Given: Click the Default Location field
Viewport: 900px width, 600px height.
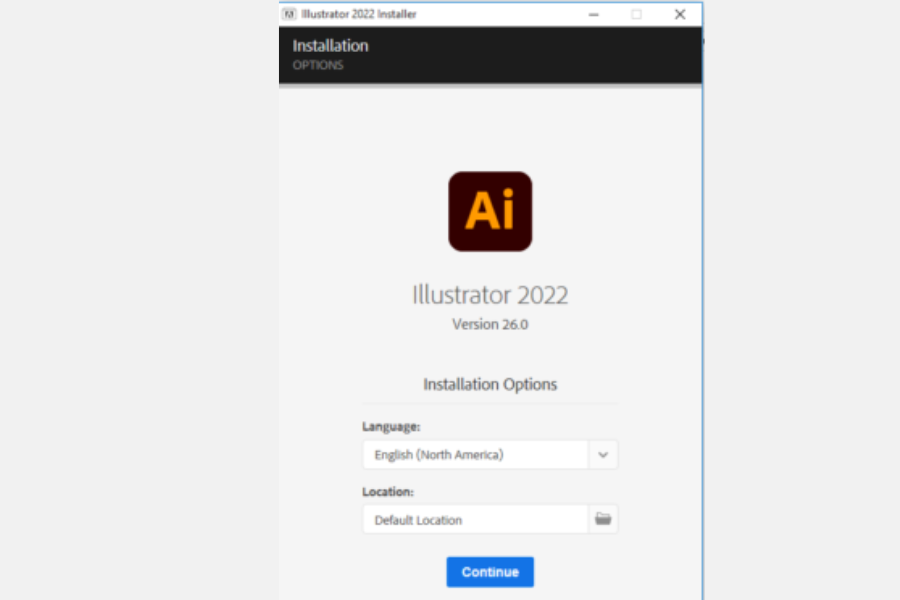Looking at the screenshot, I should coord(475,520).
